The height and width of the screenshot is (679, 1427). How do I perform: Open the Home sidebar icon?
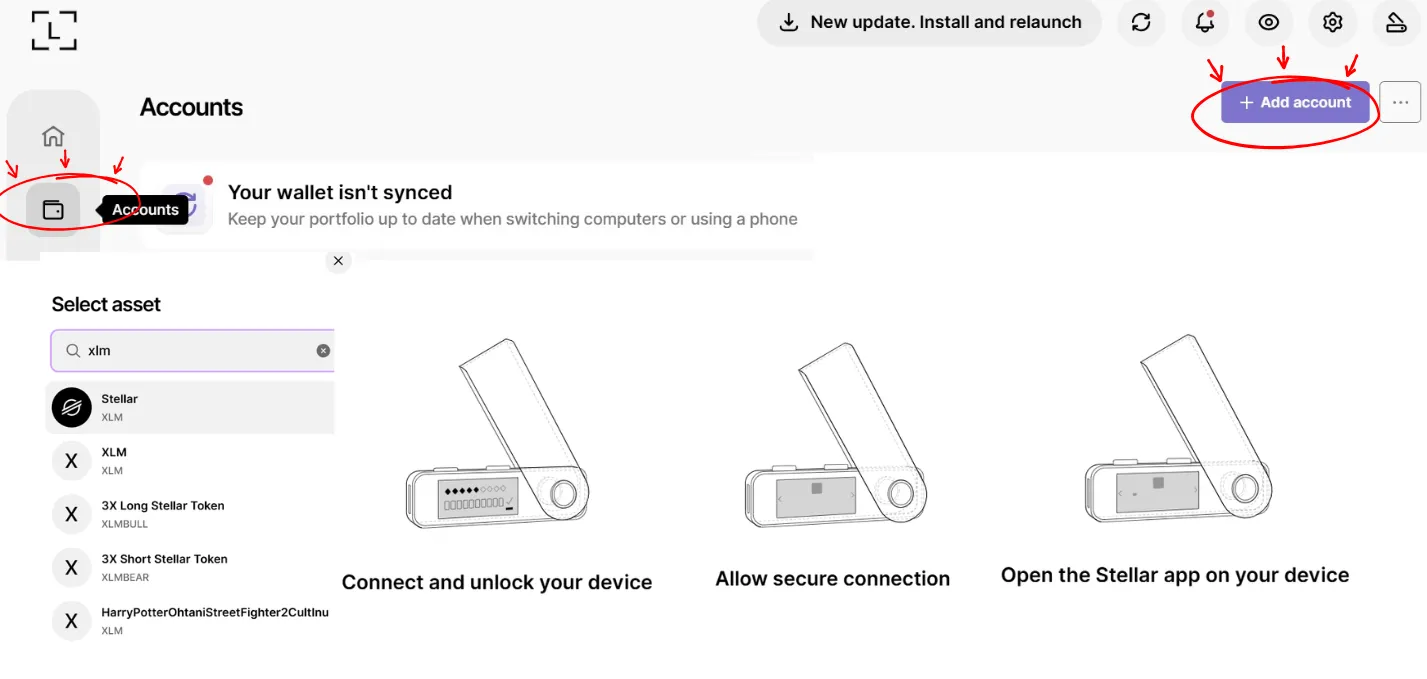click(x=53, y=137)
